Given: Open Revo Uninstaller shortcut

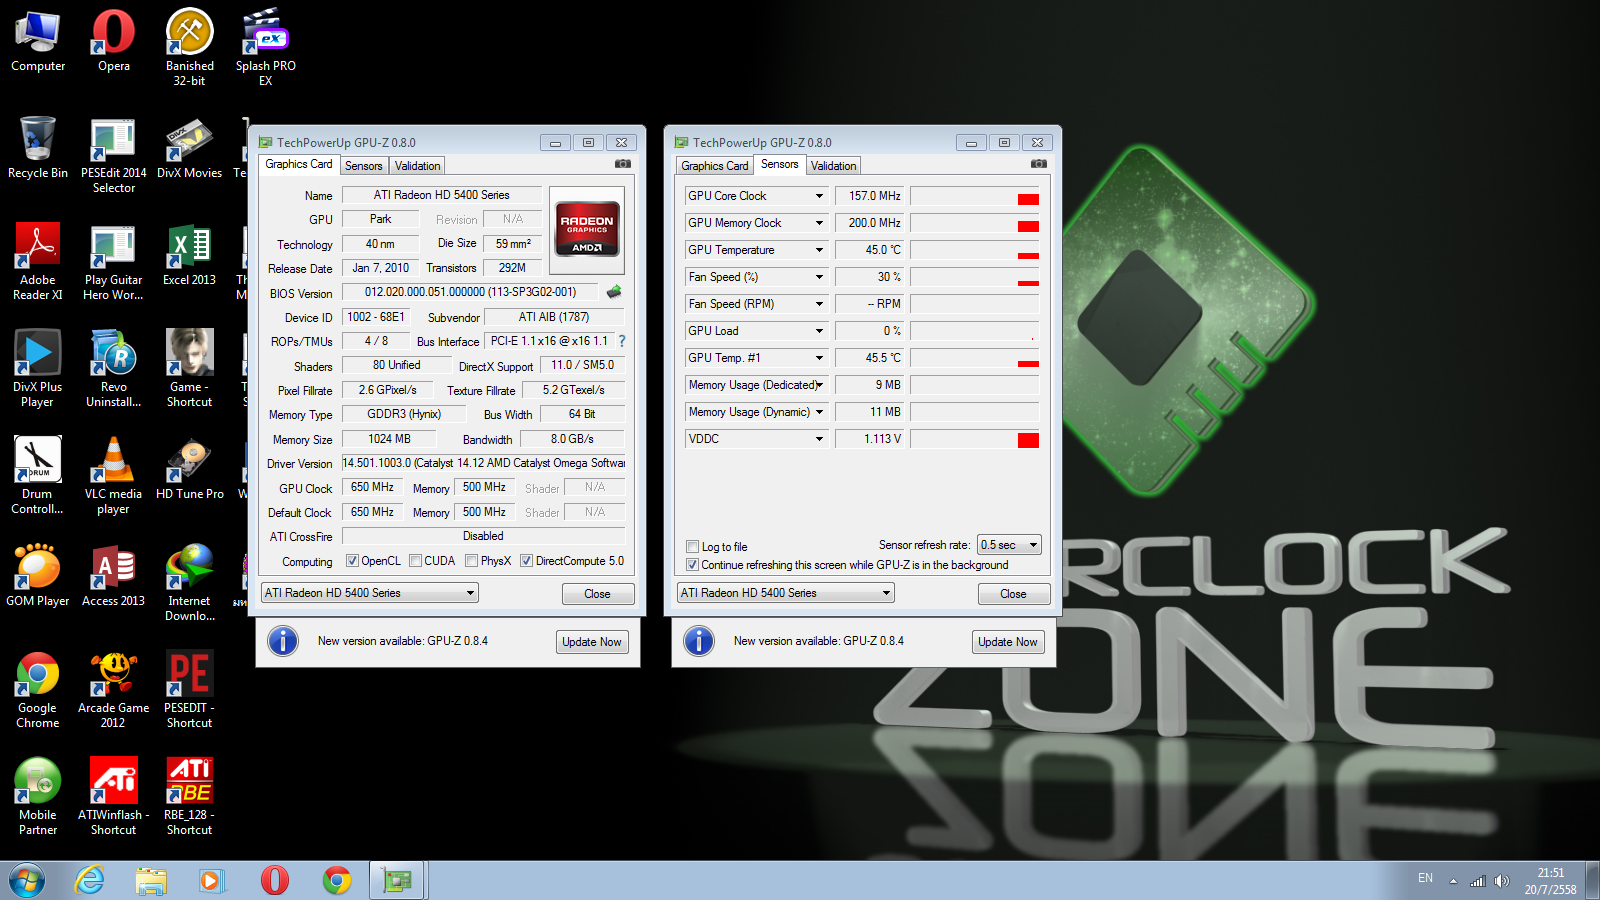Looking at the screenshot, I should click(114, 369).
